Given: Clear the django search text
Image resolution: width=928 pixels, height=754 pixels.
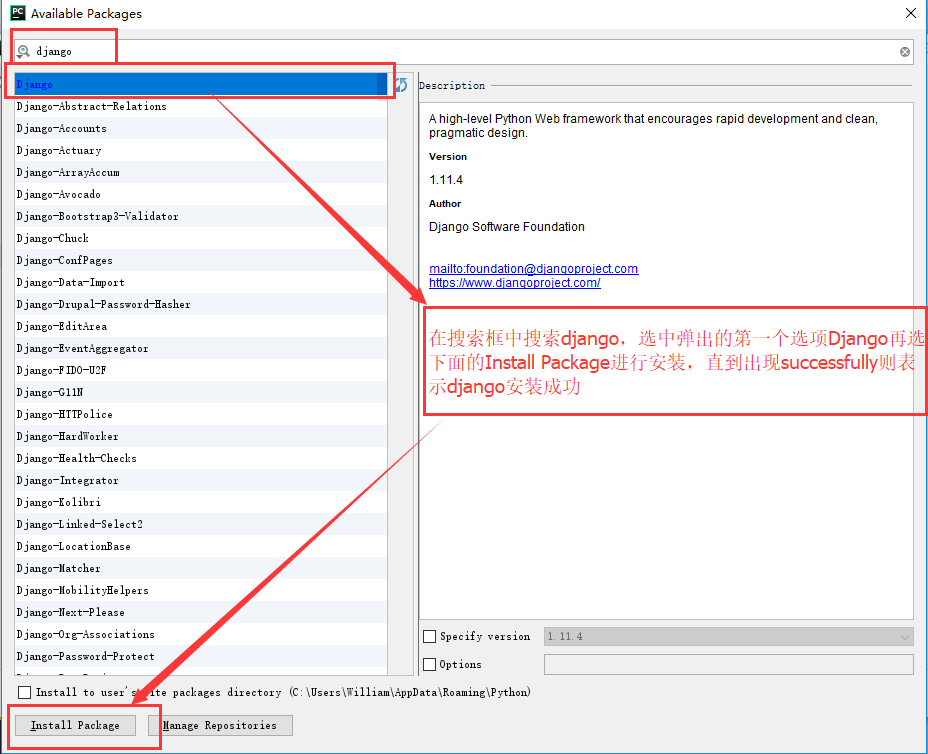Looking at the screenshot, I should click(904, 52).
